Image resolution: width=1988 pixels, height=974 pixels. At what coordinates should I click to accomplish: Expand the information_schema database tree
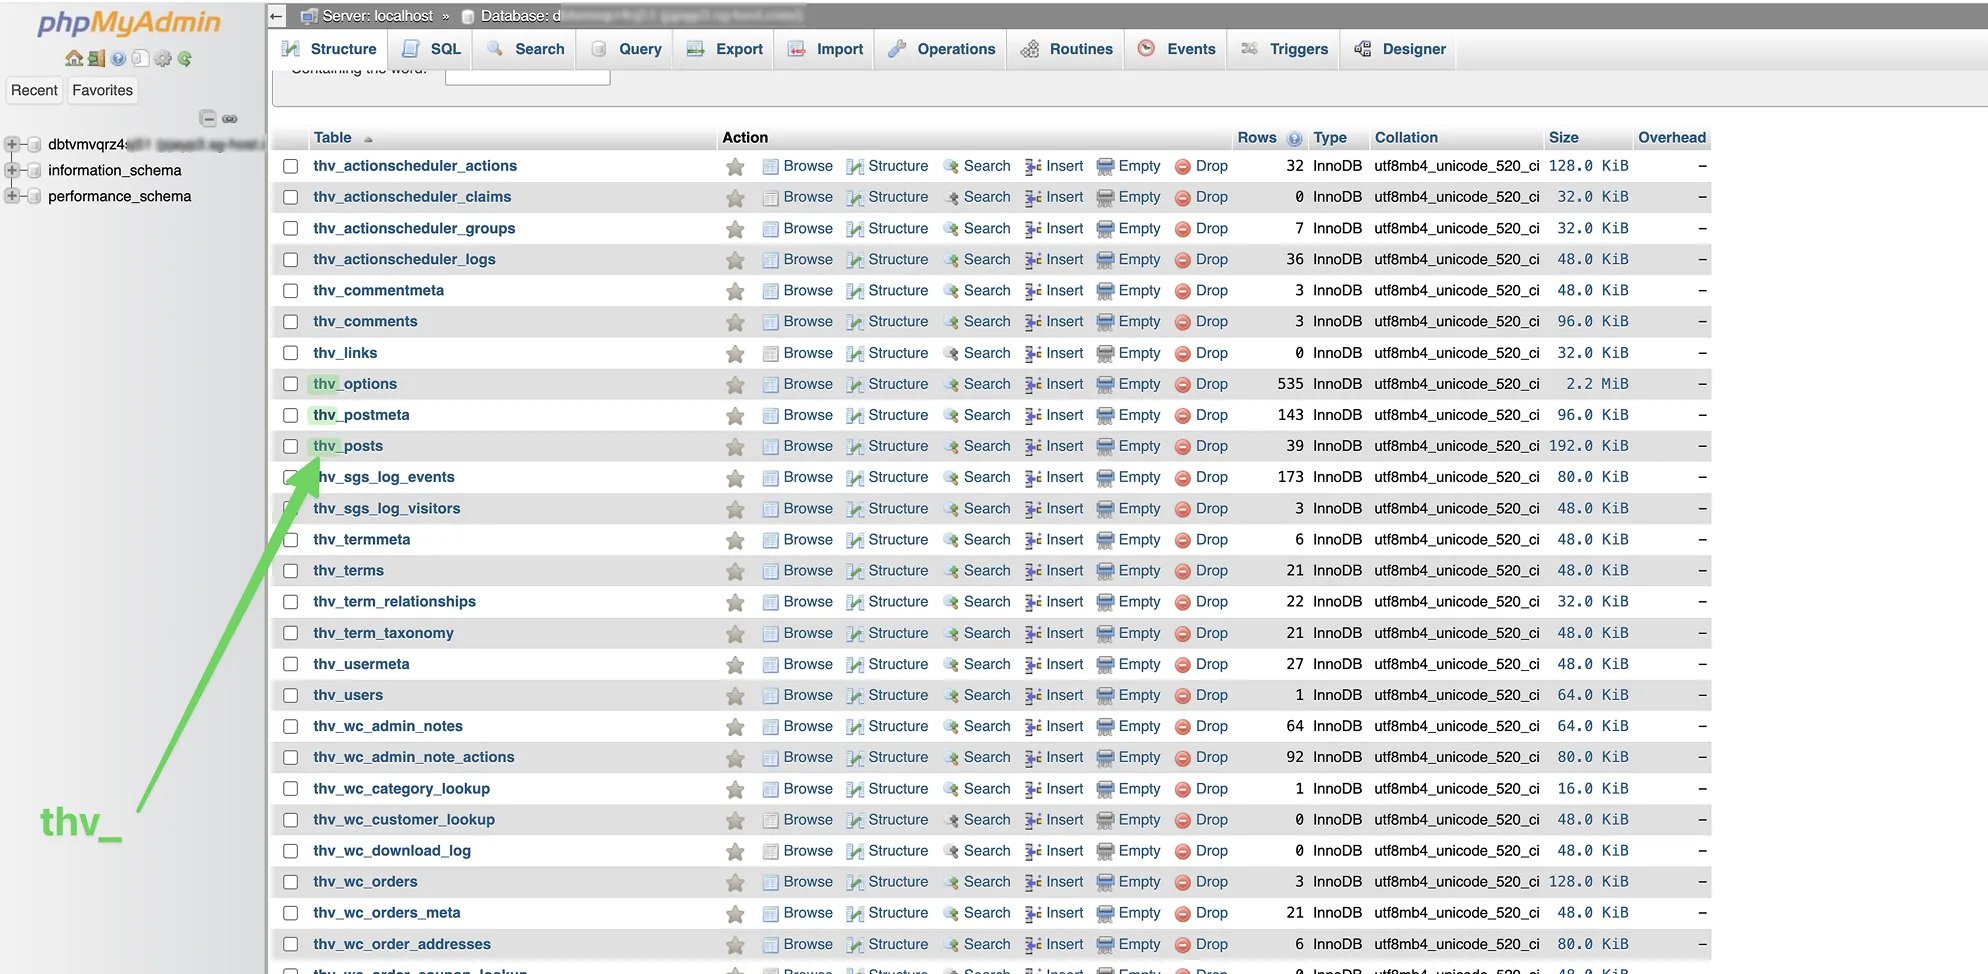(x=12, y=170)
